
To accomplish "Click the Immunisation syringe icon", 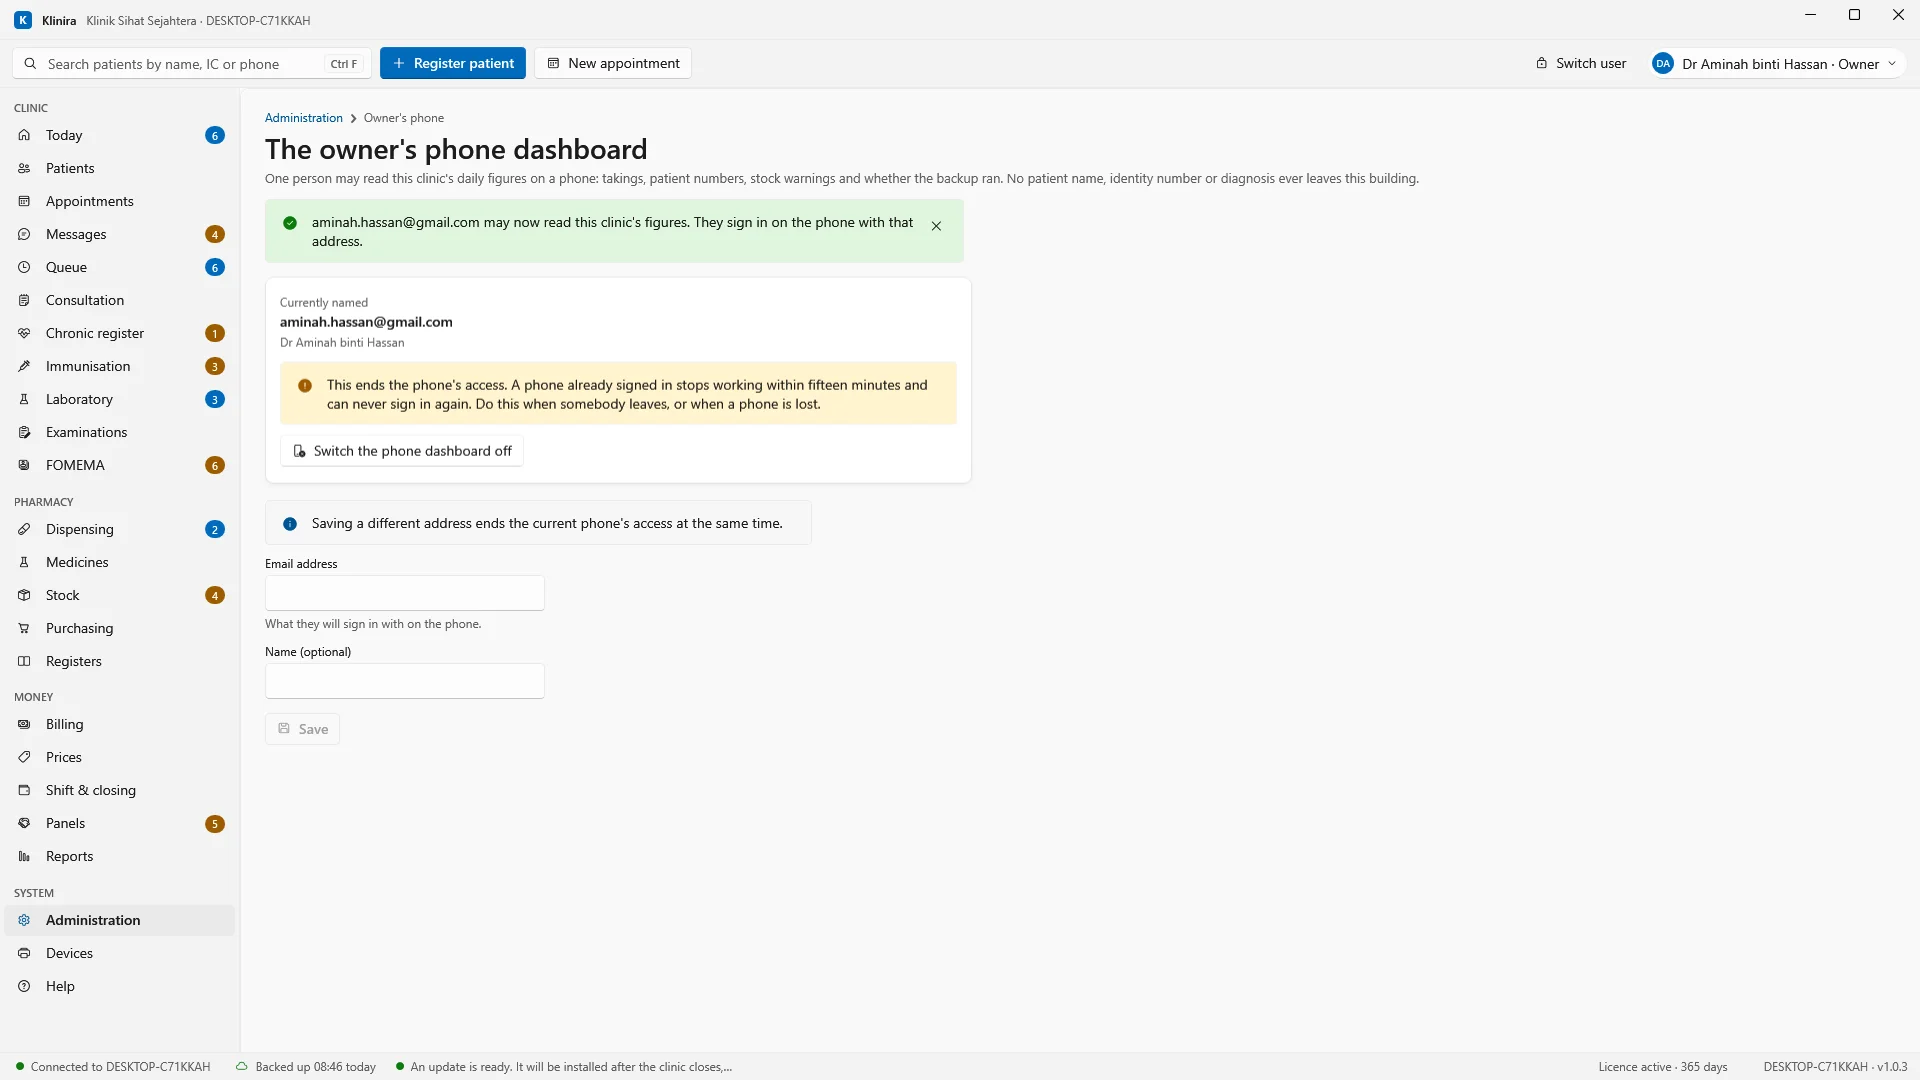I will (x=24, y=366).
